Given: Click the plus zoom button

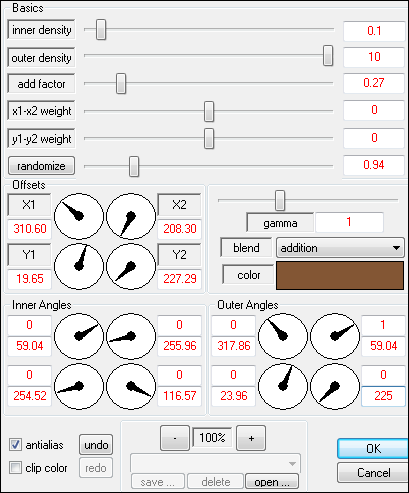Looking at the screenshot, I should [251, 438].
